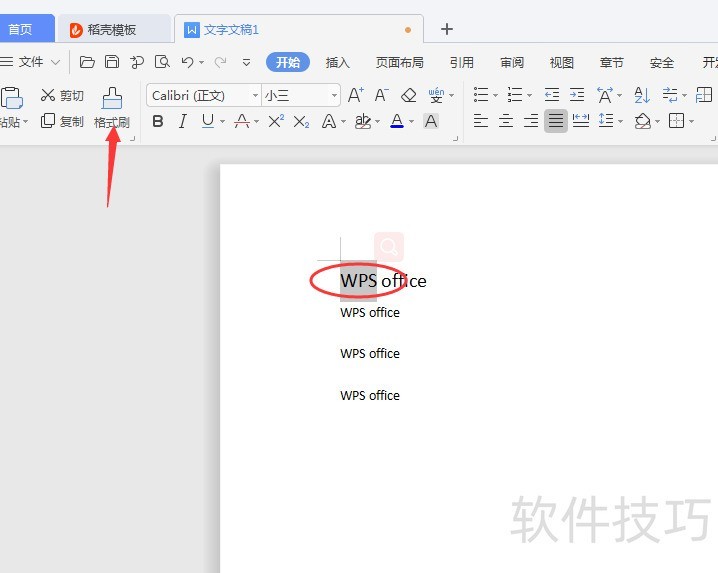Open the file folder icon in quick toolbar
Image resolution: width=718 pixels, height=573 pixels.
[x=87, y=62]
